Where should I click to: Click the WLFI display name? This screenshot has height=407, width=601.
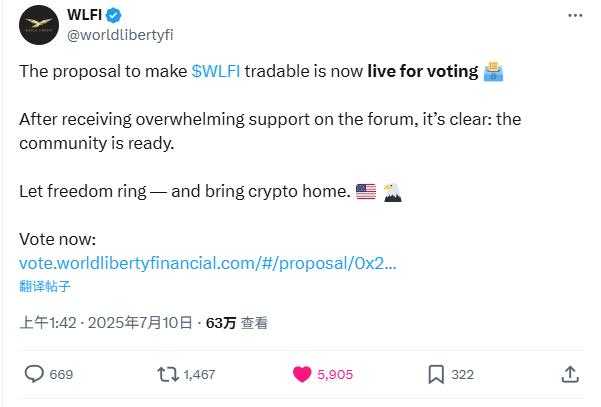(84, 15)
